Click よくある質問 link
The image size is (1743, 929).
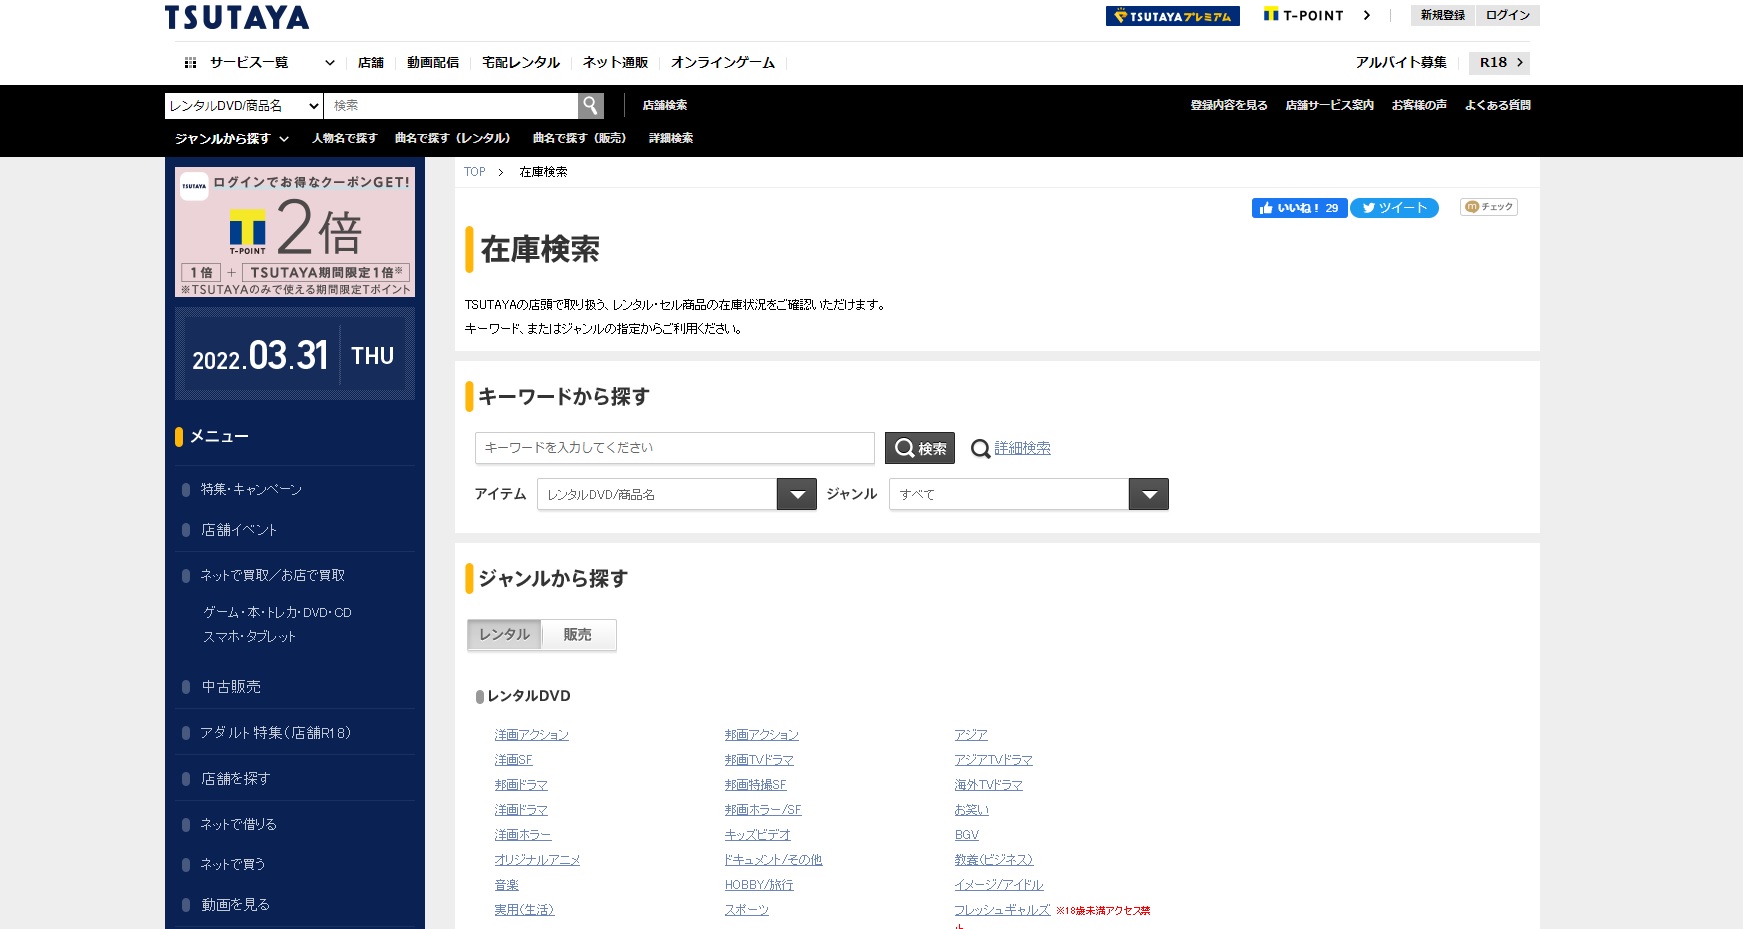[x=1498, y=105]
